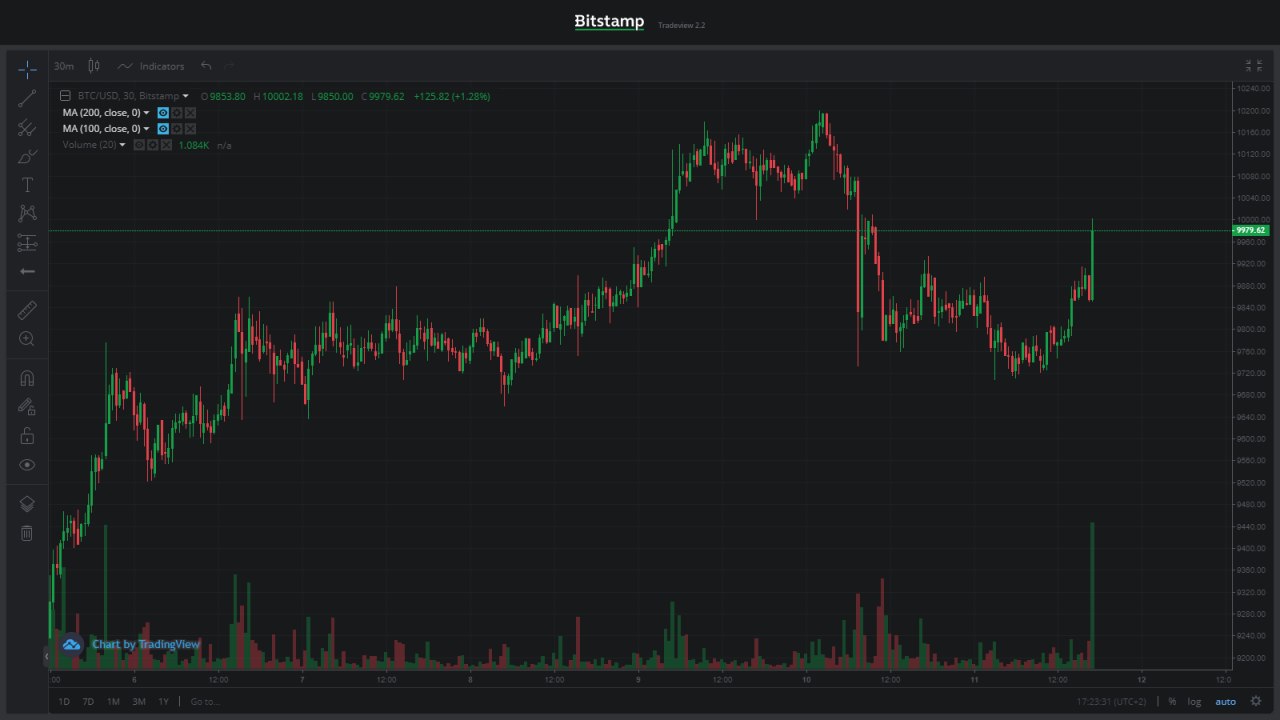Viewport: 1280px width, 720px height.
Task: Select the trend line drawing tool
Action: tap(27, 98)
